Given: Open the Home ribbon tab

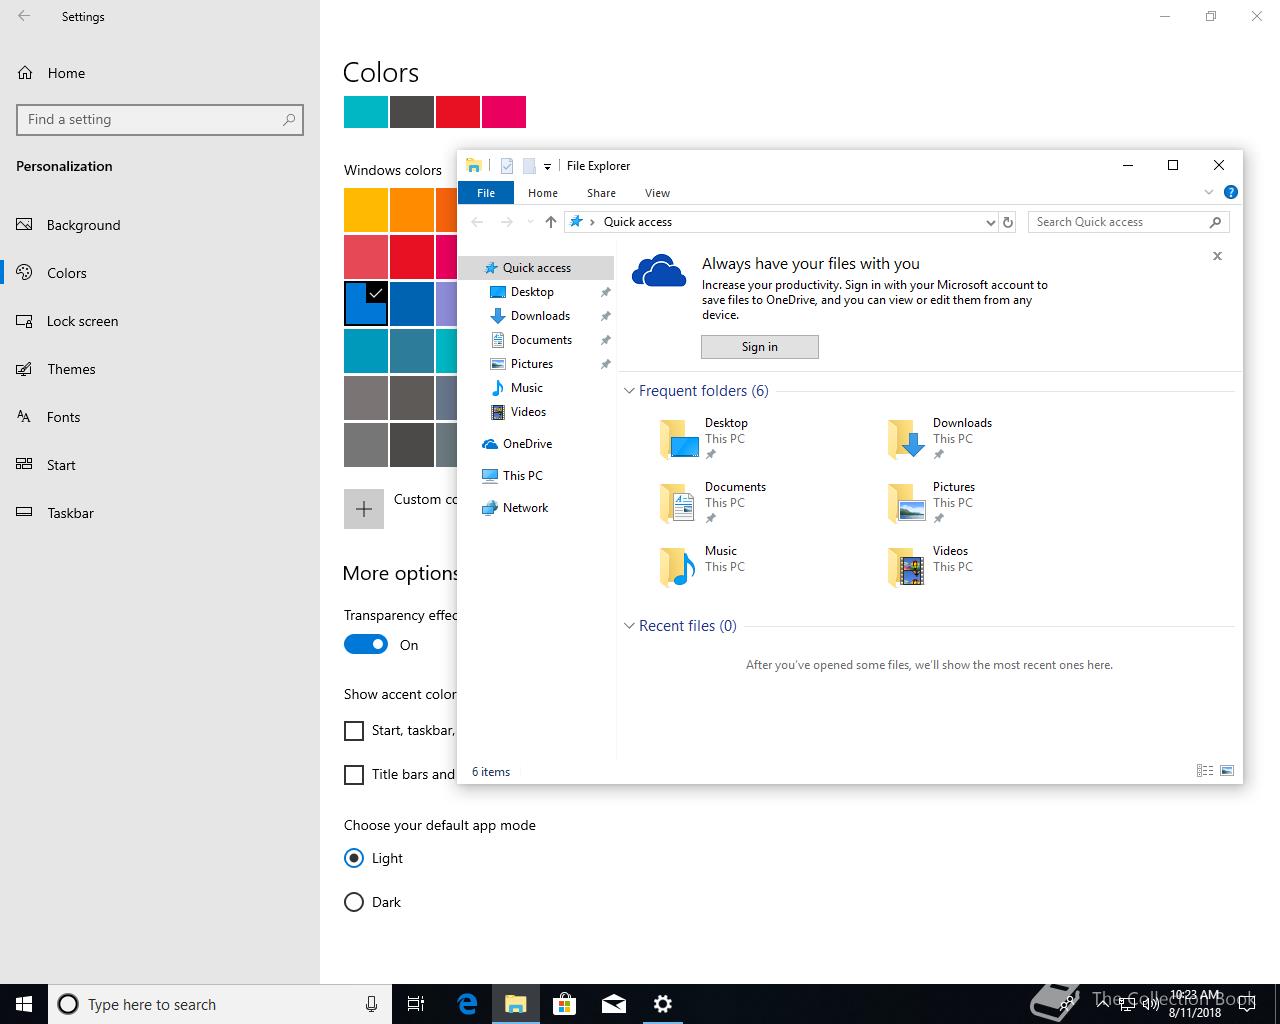Looking at the screenshot, I should click(x=543, y=193).
